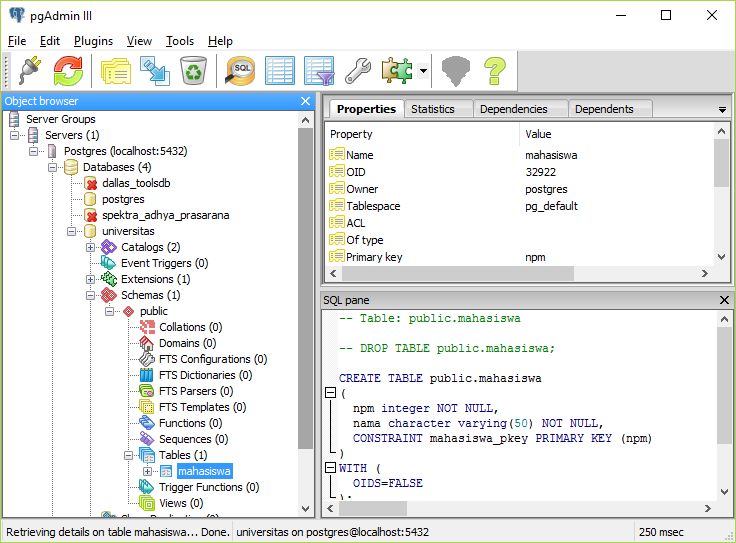
Task: Drop the selected object trash icon
Action: 193,71
